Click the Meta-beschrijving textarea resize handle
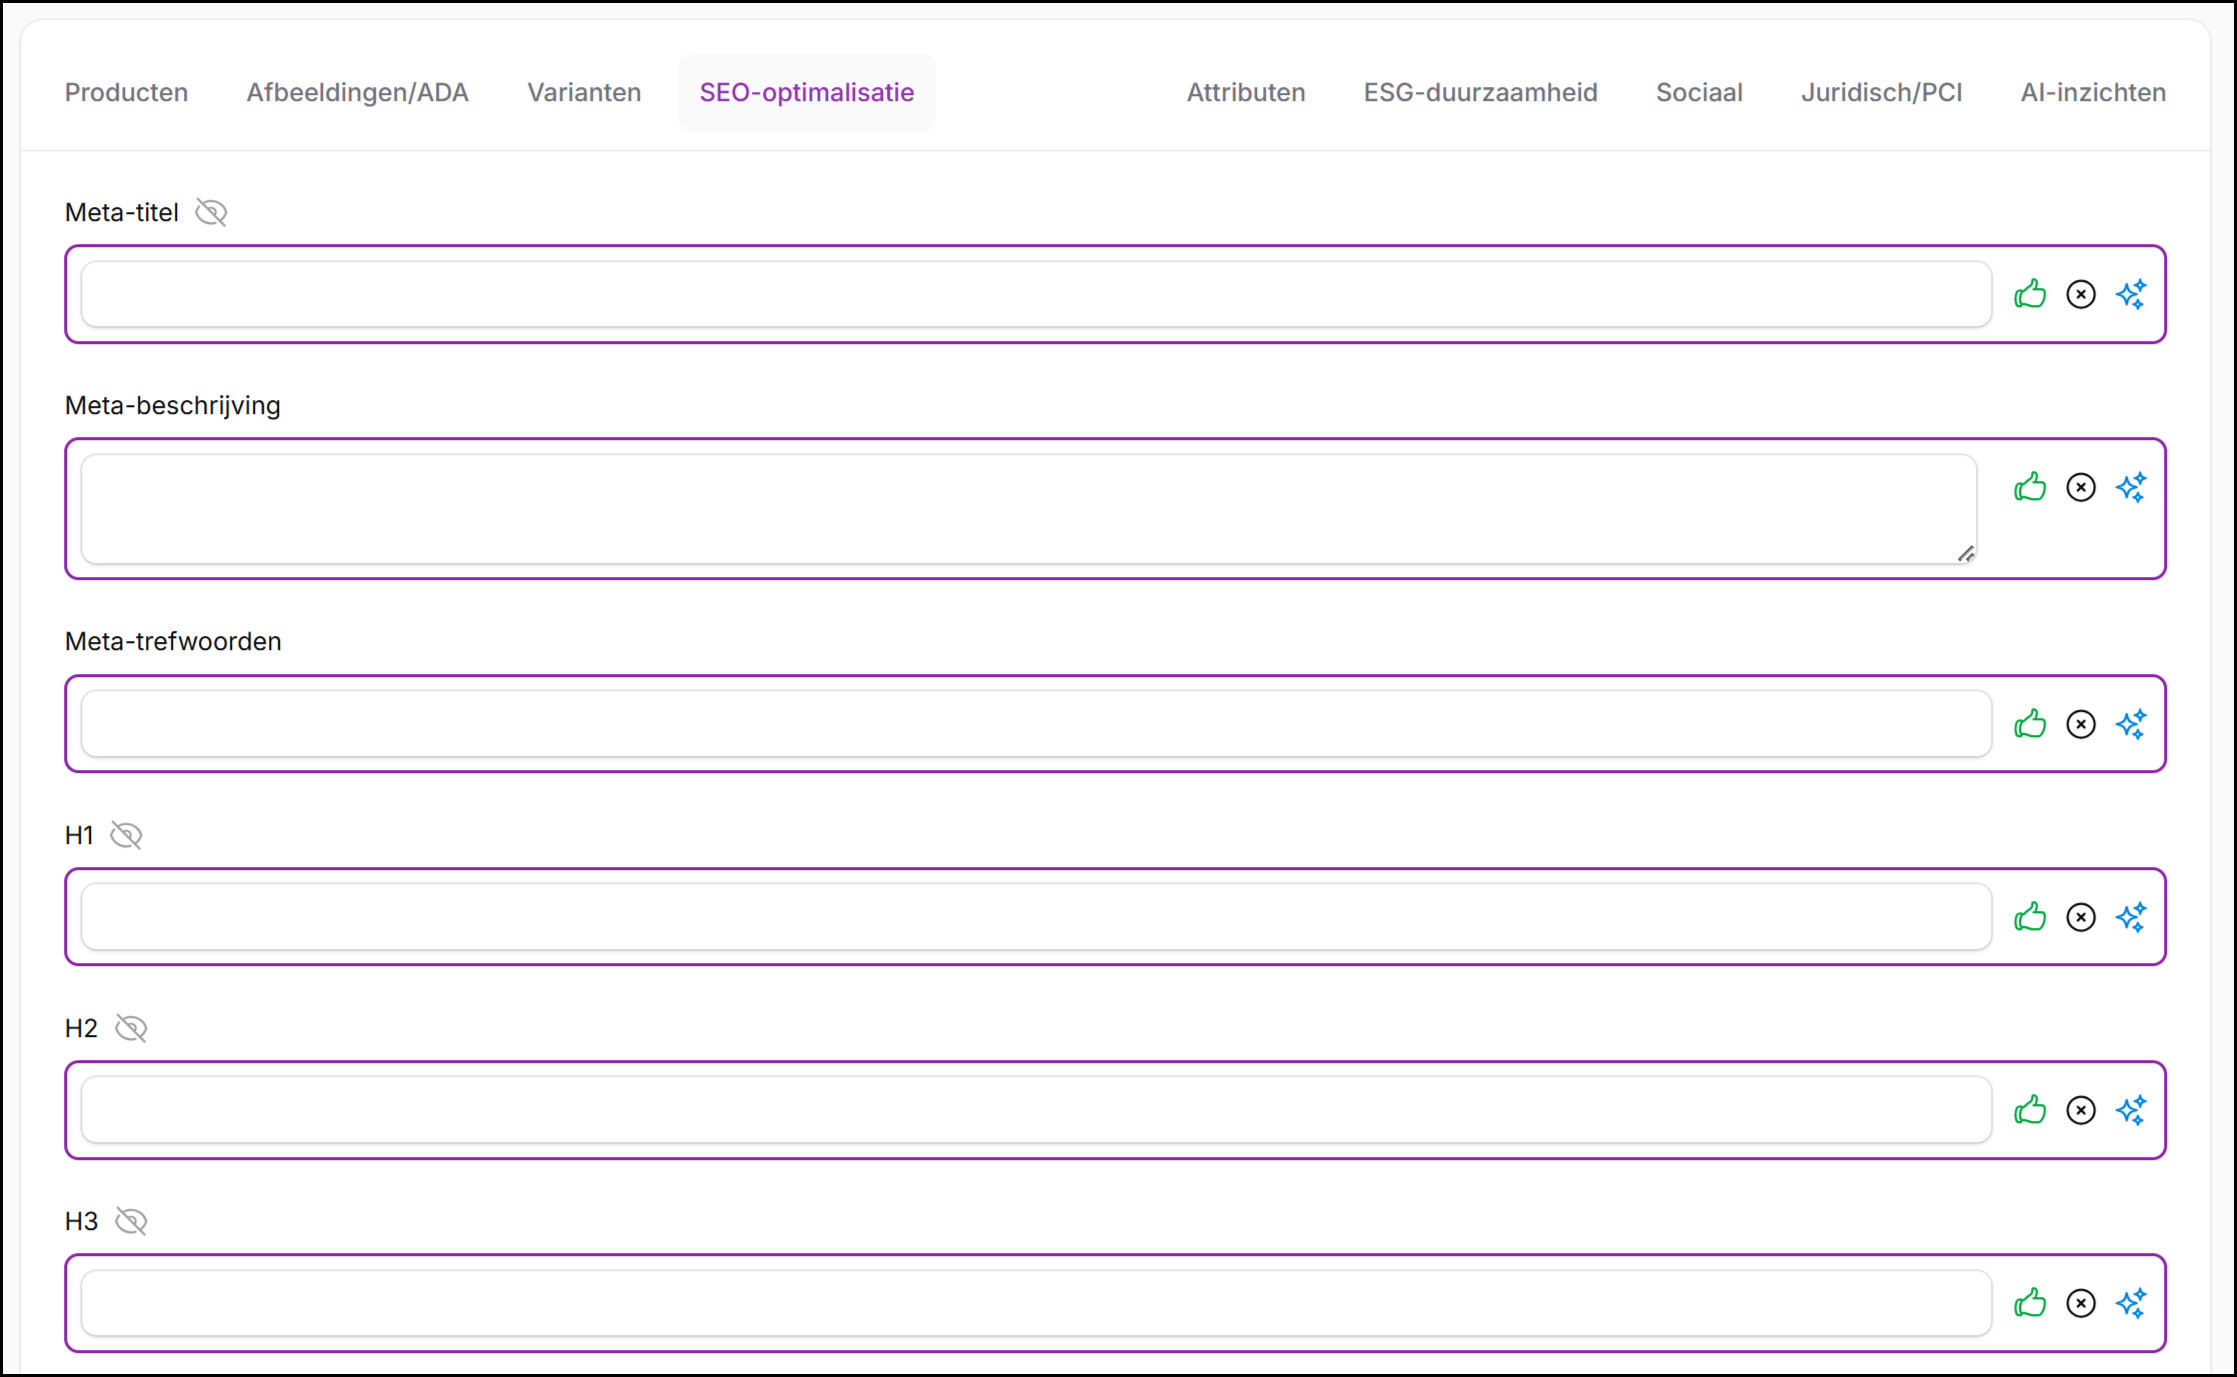This screenshot has height=1377, width=2237. point(1966,554)
